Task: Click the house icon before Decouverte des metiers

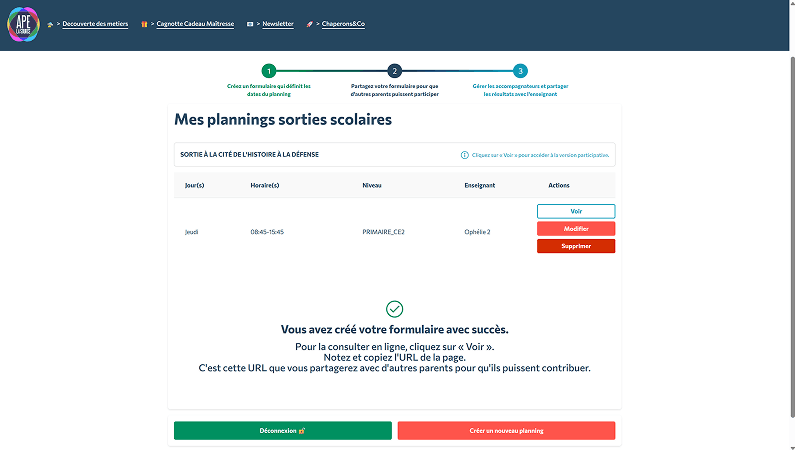Action: coord(50,24)
